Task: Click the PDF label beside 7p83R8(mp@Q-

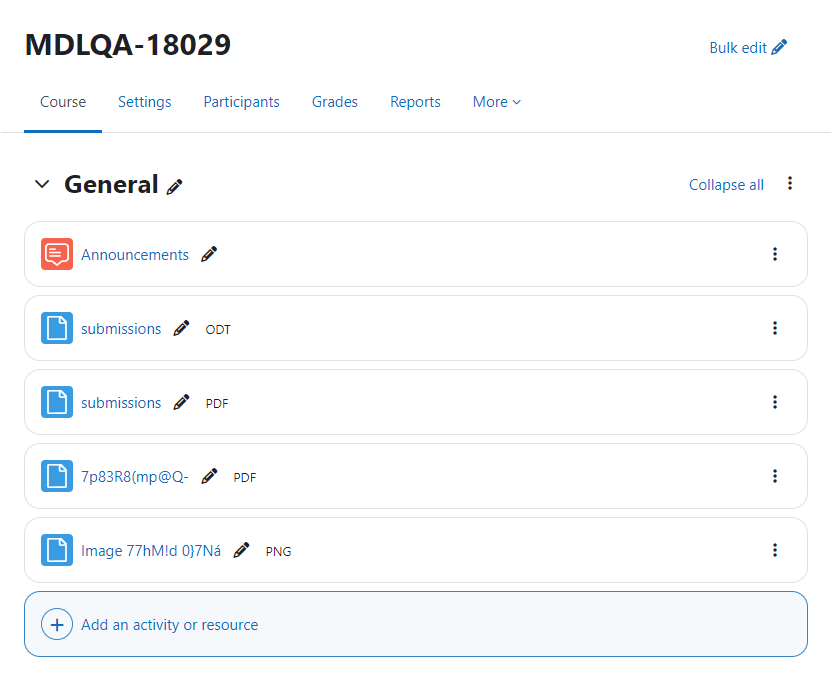Action: pos(245,477)
